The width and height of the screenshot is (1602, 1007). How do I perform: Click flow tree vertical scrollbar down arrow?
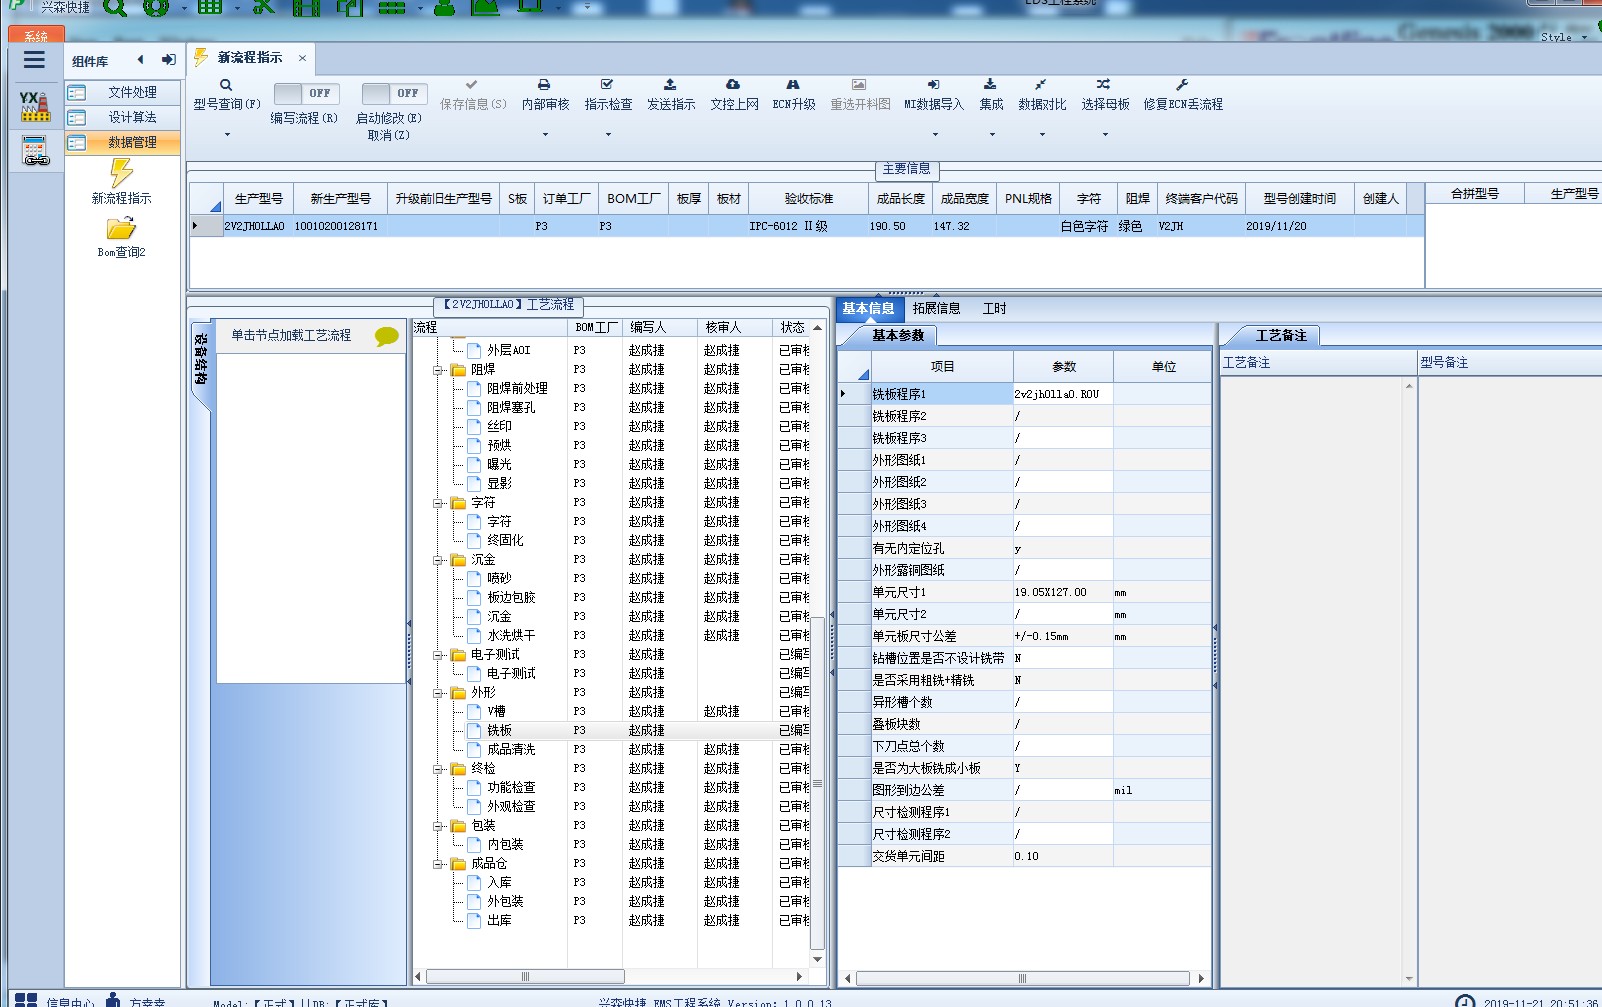817,959
